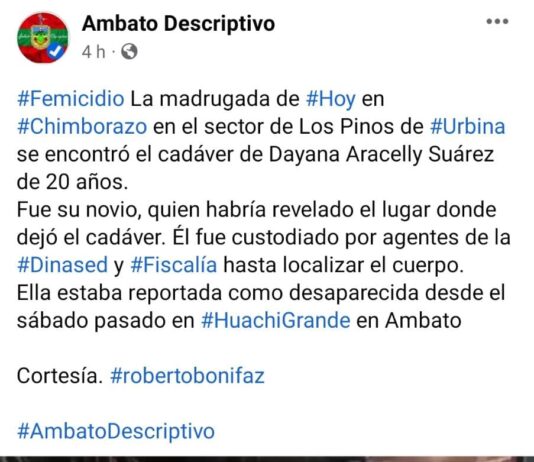The height and width of the screenshot is (462, 534).
Task: Click the public globe privacy icon
Action: point(129,52)
